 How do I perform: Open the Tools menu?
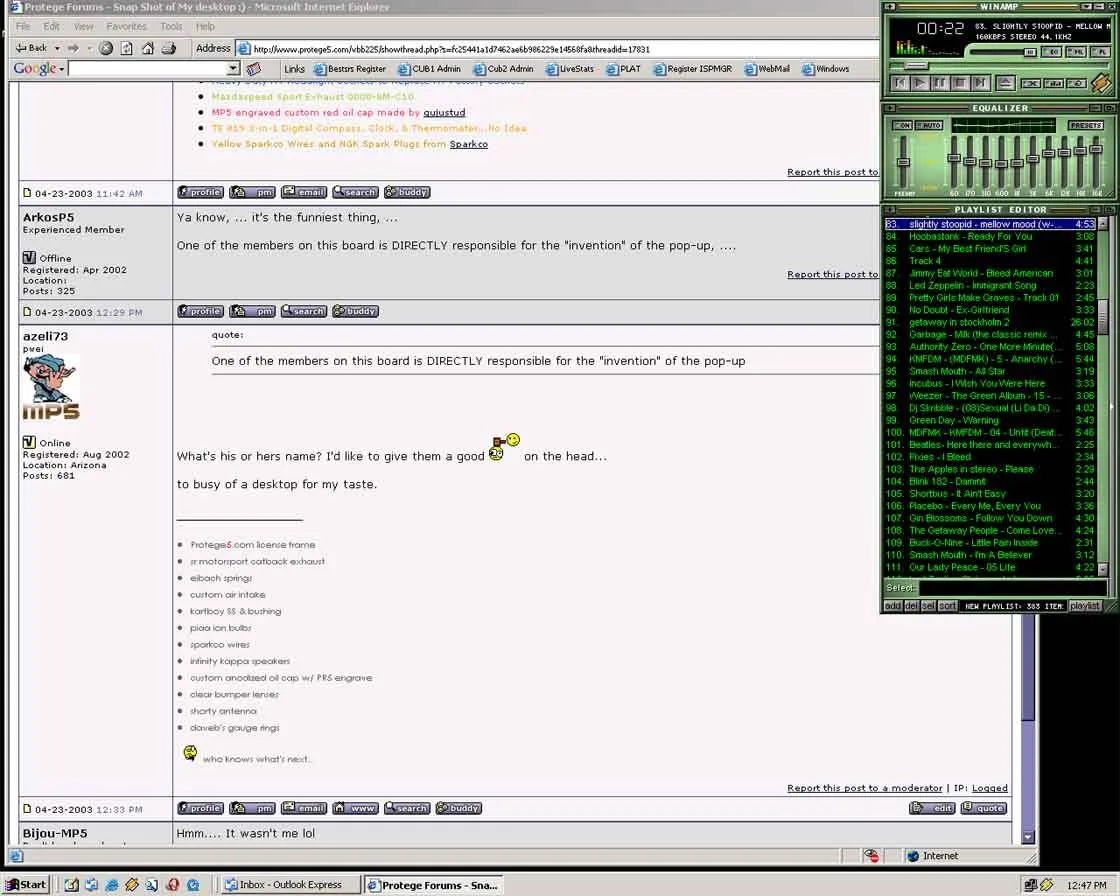pyautogui.click(x=170, y=26)
